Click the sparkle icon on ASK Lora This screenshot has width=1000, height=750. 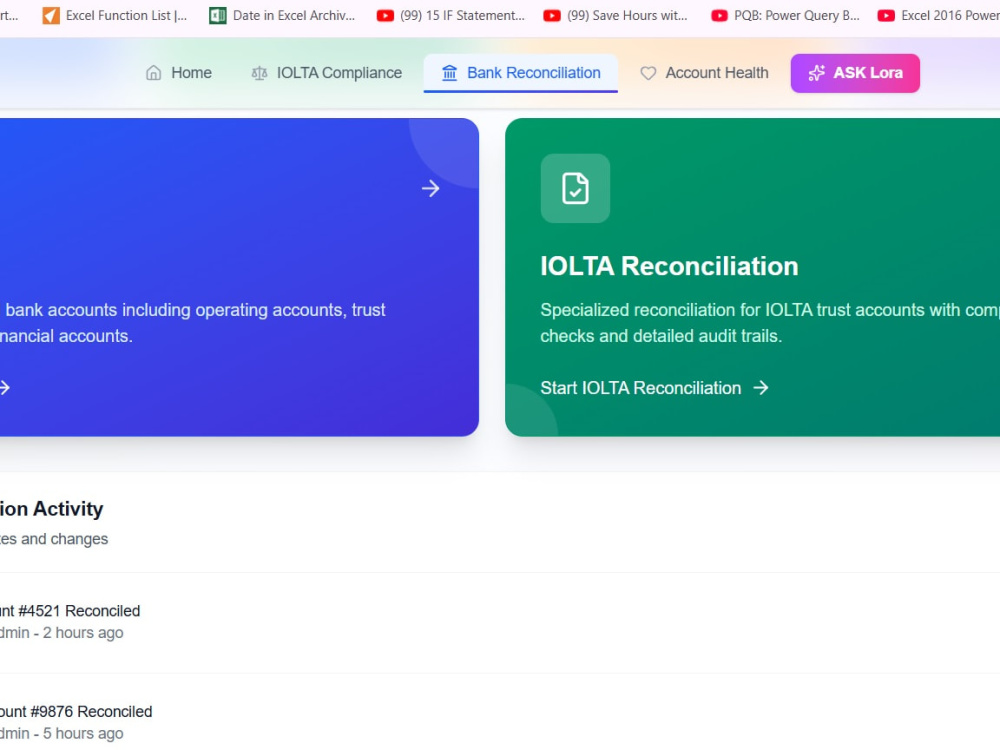[816, 73]
